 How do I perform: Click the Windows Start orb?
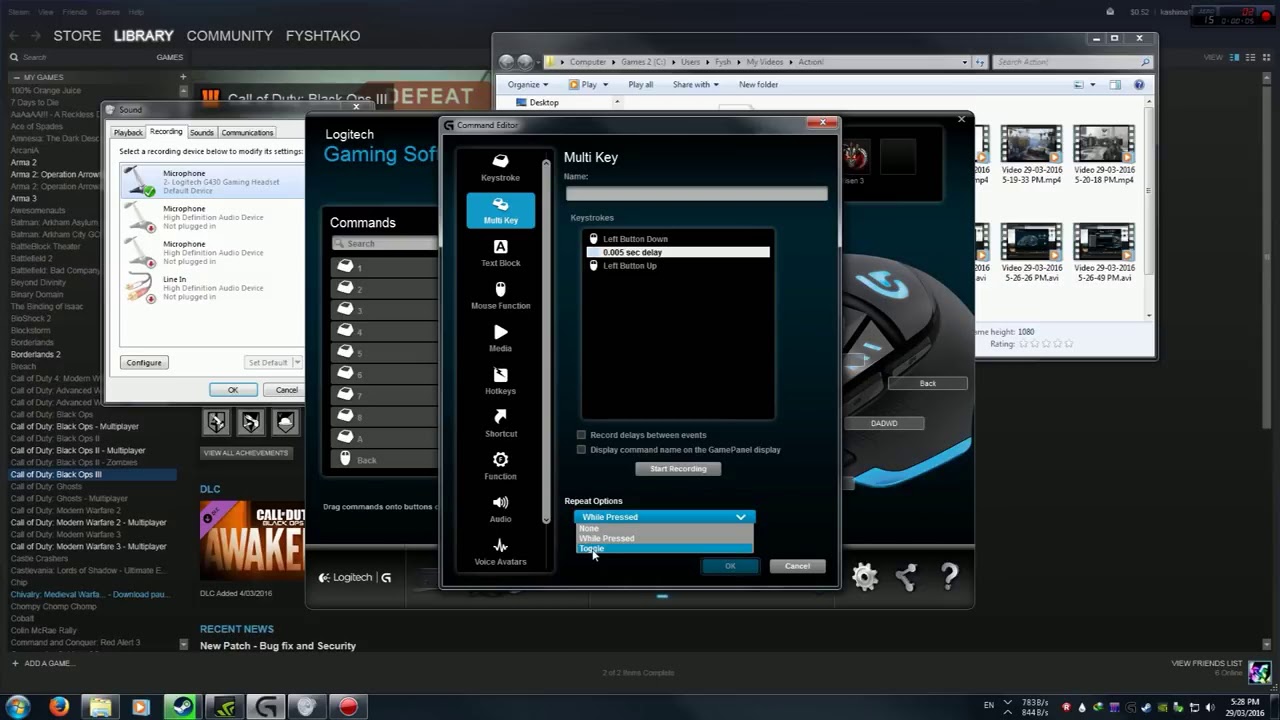(x=18, y=707)
